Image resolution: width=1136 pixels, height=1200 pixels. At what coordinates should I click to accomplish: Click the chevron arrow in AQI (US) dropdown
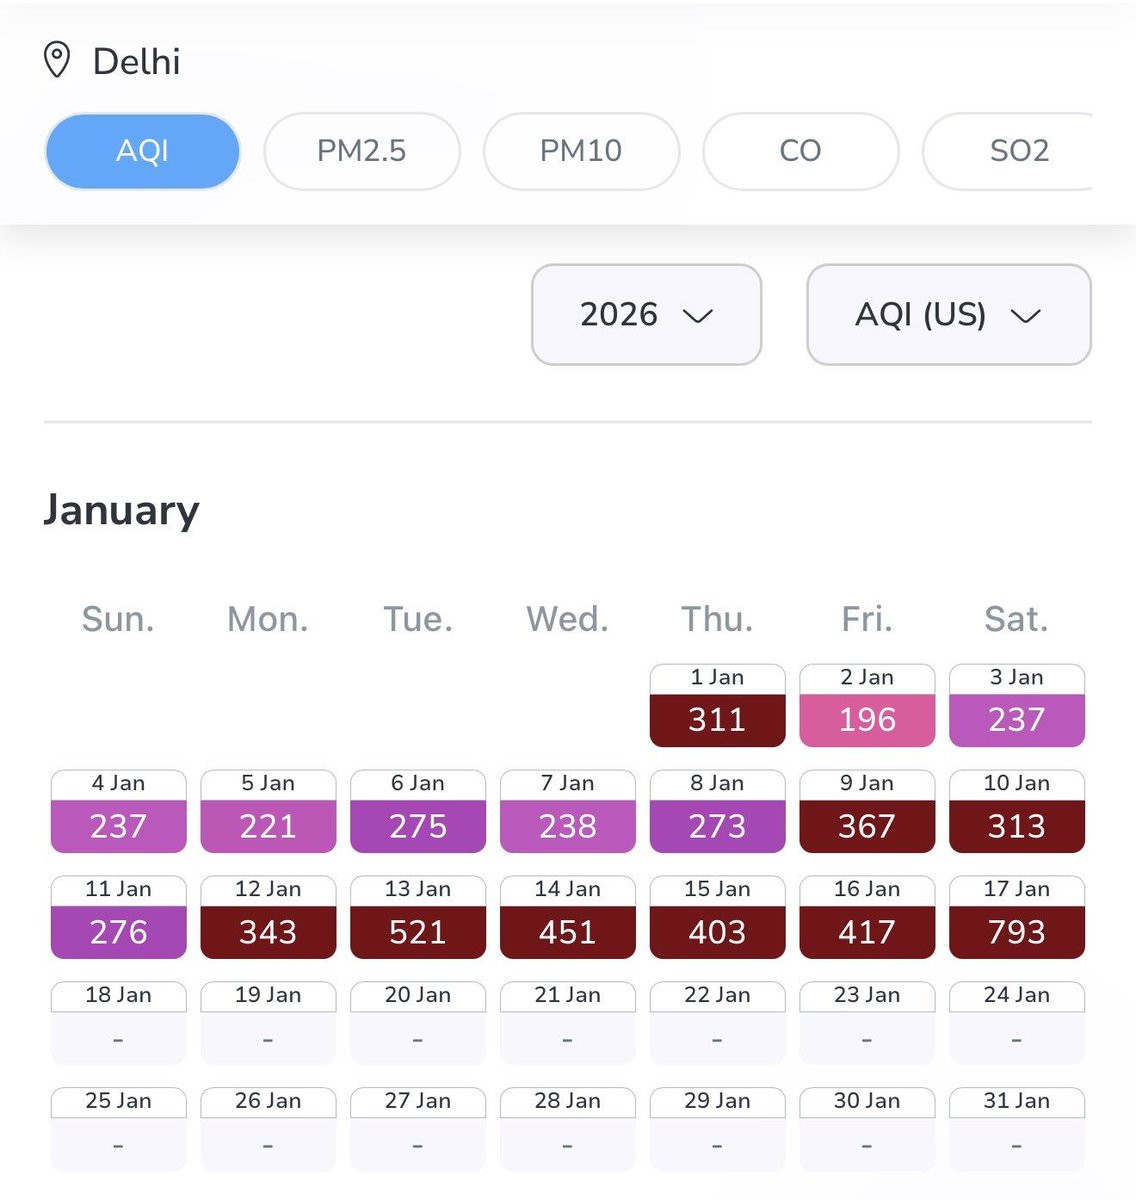pos(1025,316)
